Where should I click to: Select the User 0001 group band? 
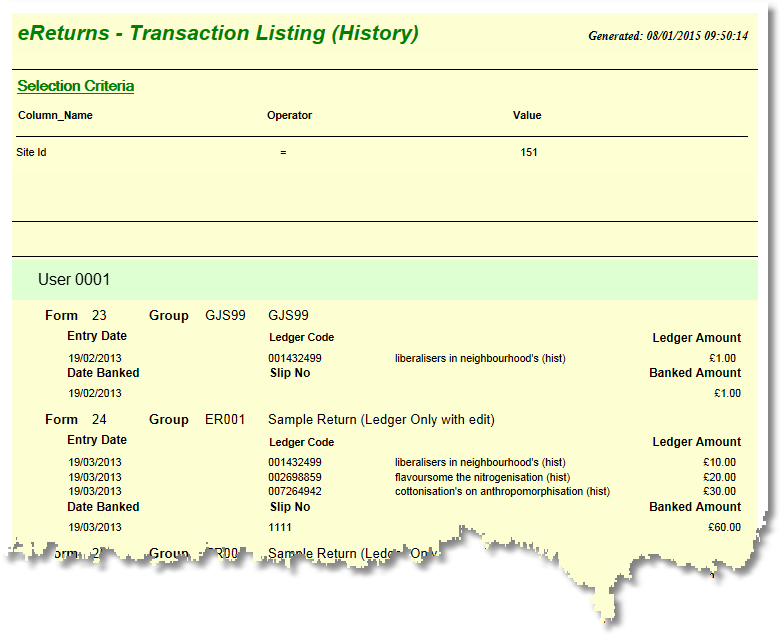tap(74, 280)
